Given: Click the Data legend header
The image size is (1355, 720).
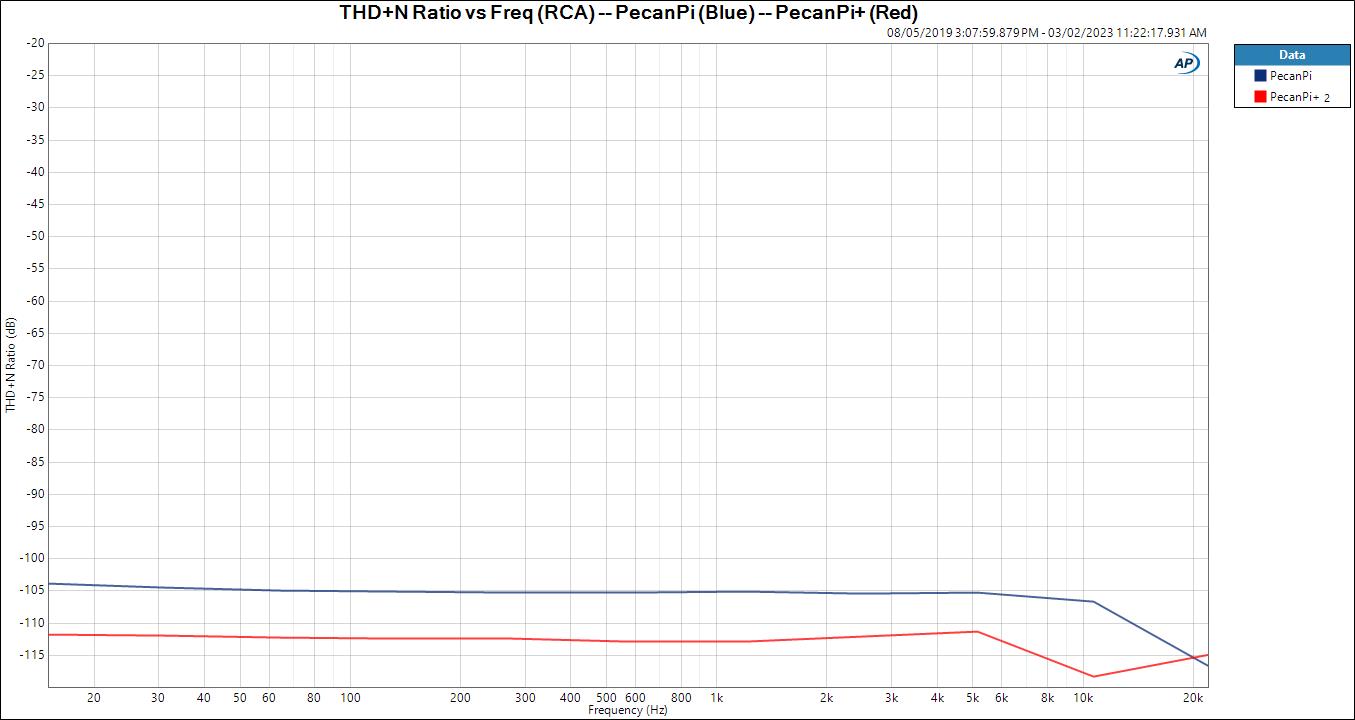Looking at the screenshot, I should 1291,55.
